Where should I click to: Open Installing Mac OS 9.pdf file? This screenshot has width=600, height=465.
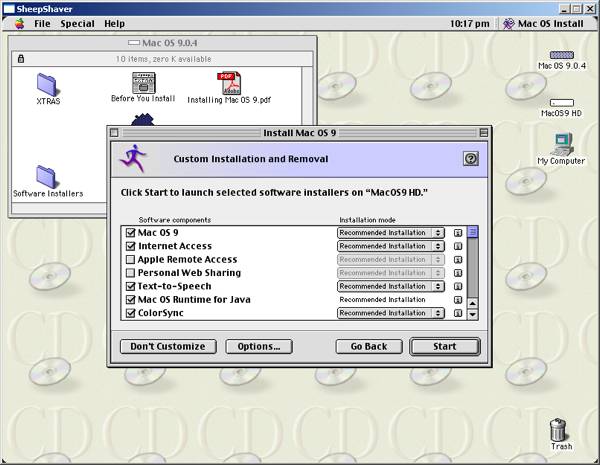click(x=231, y=83)
